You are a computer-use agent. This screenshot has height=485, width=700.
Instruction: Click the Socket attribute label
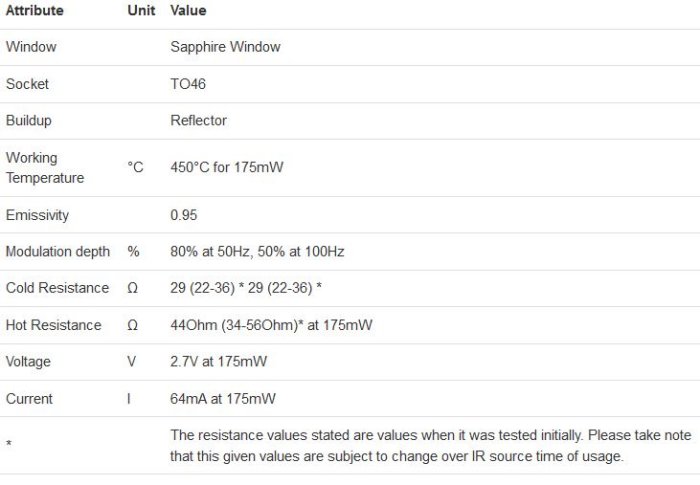tap(27, 84)
